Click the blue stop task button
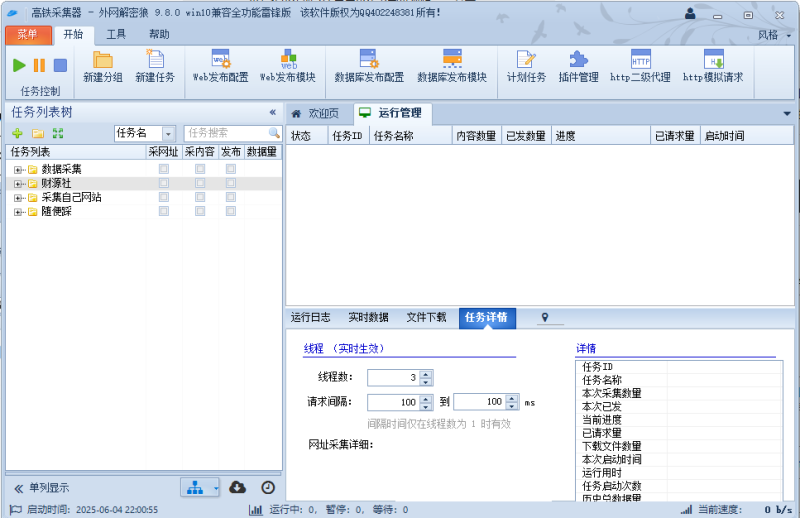 pyautogui.click(x=60, y=65)
